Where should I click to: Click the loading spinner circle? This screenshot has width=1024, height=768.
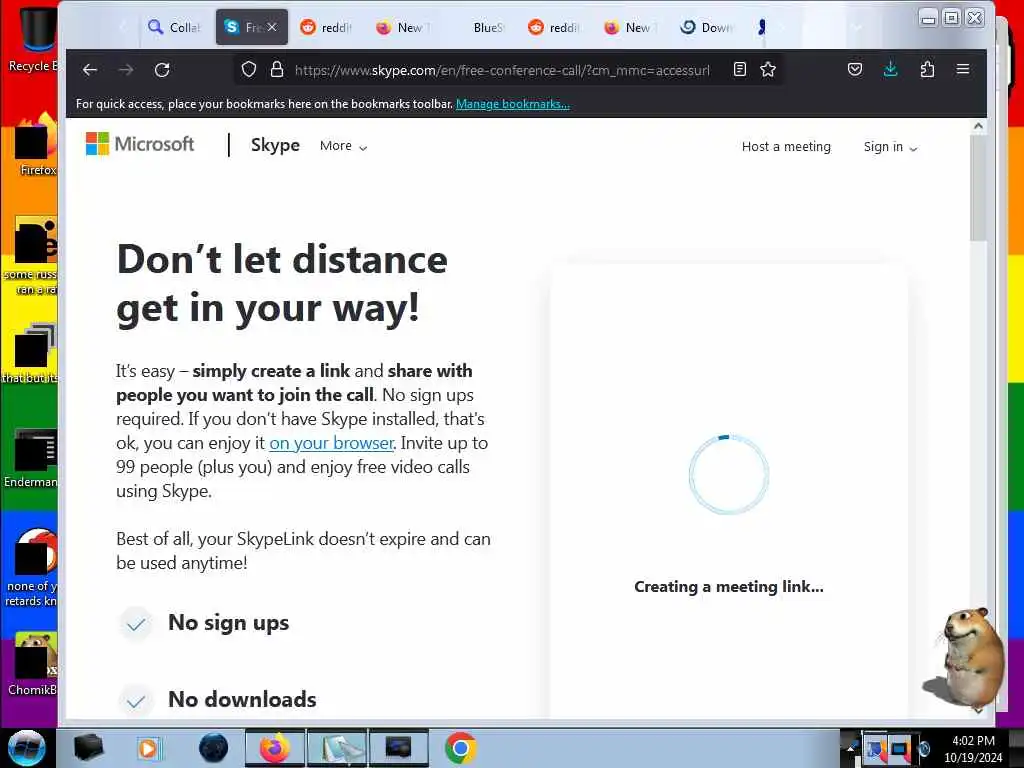point(729,474)
